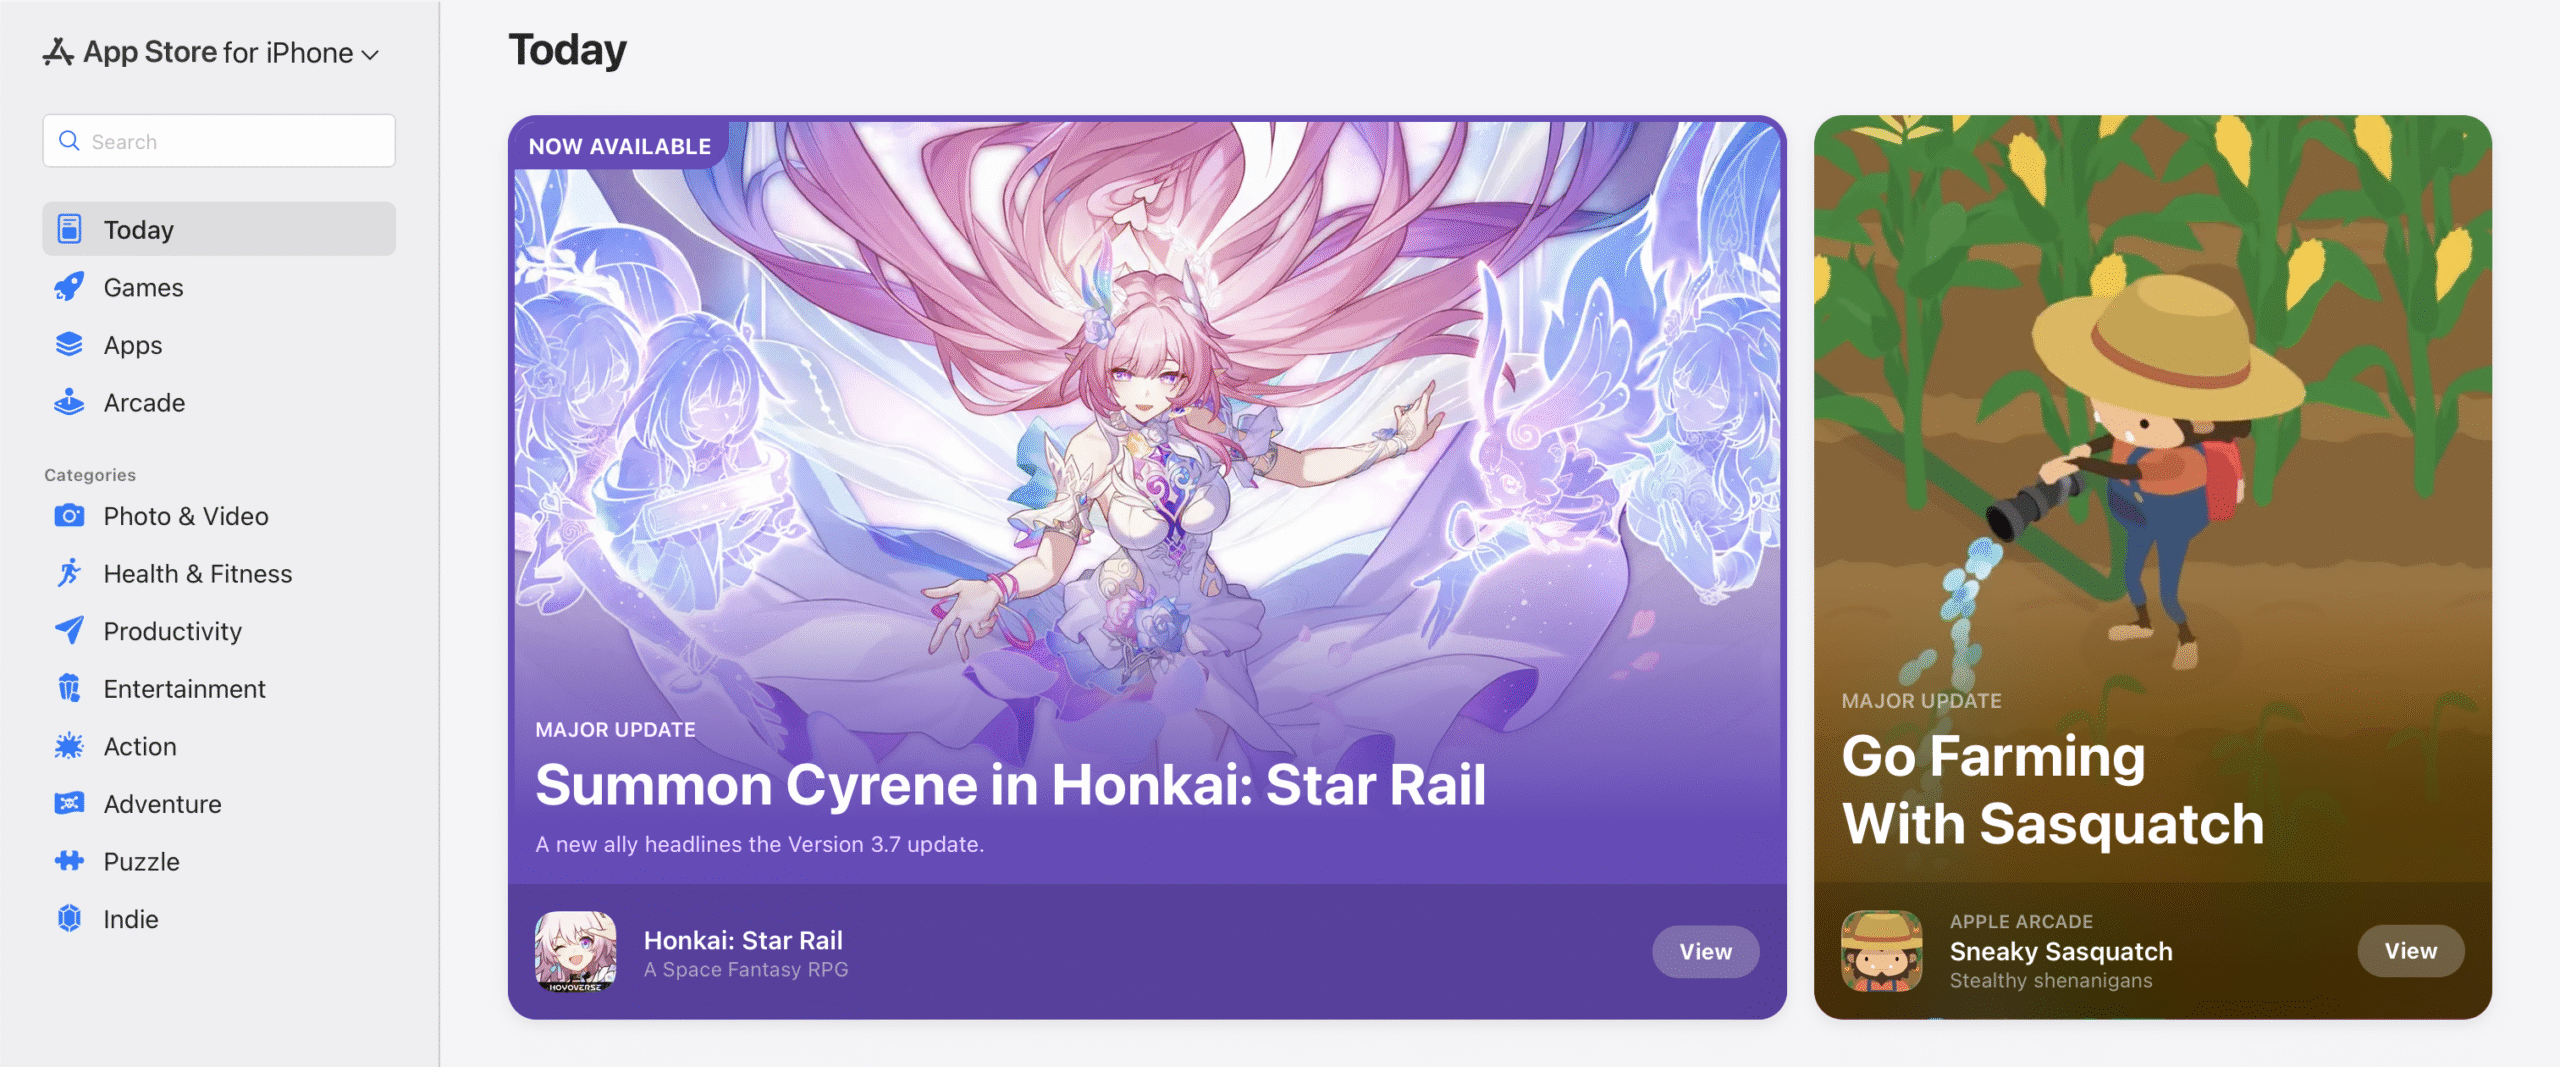The height and width of the screenshot is (1067, 2560).
Task: Open the Games rocket icon
Action: tap(69, 287)
